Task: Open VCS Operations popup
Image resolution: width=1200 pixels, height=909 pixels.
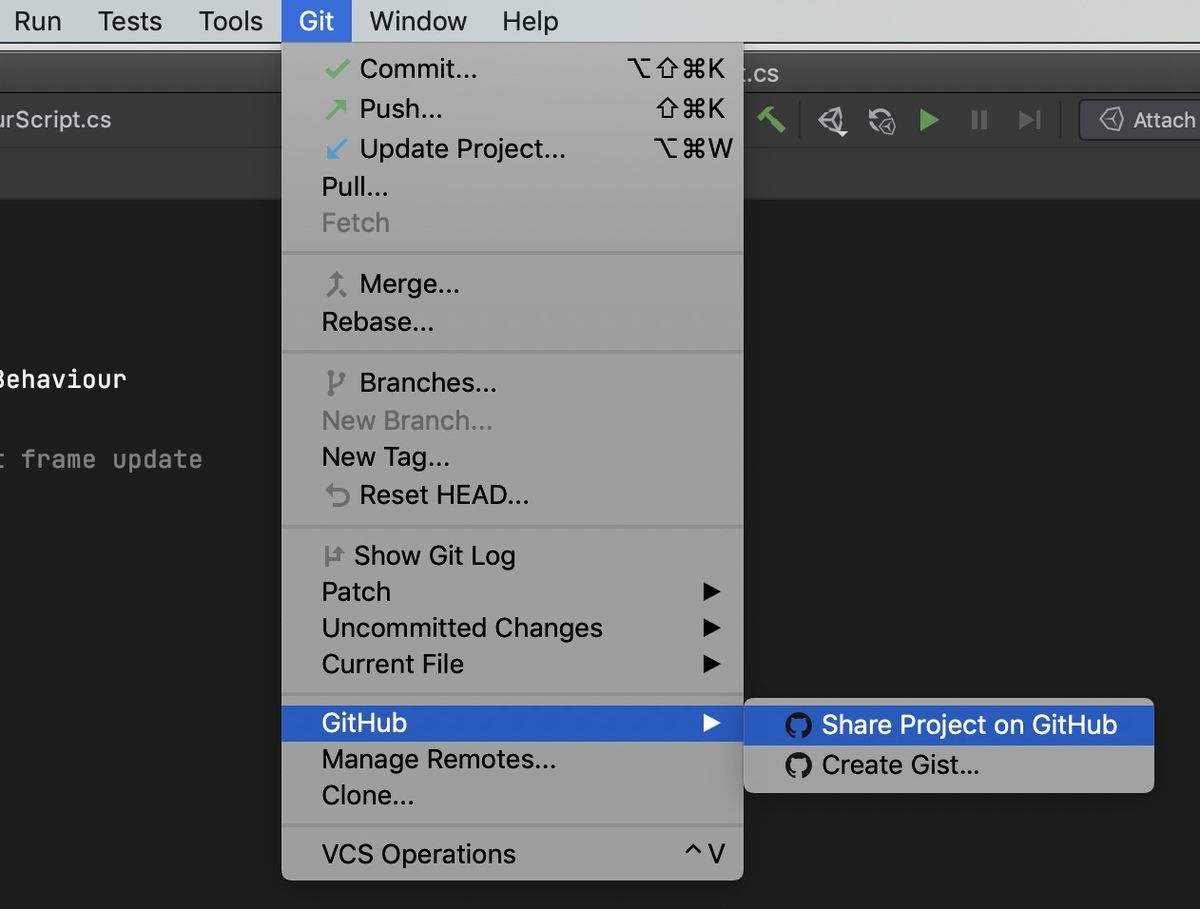Action: tap(418, 854)
